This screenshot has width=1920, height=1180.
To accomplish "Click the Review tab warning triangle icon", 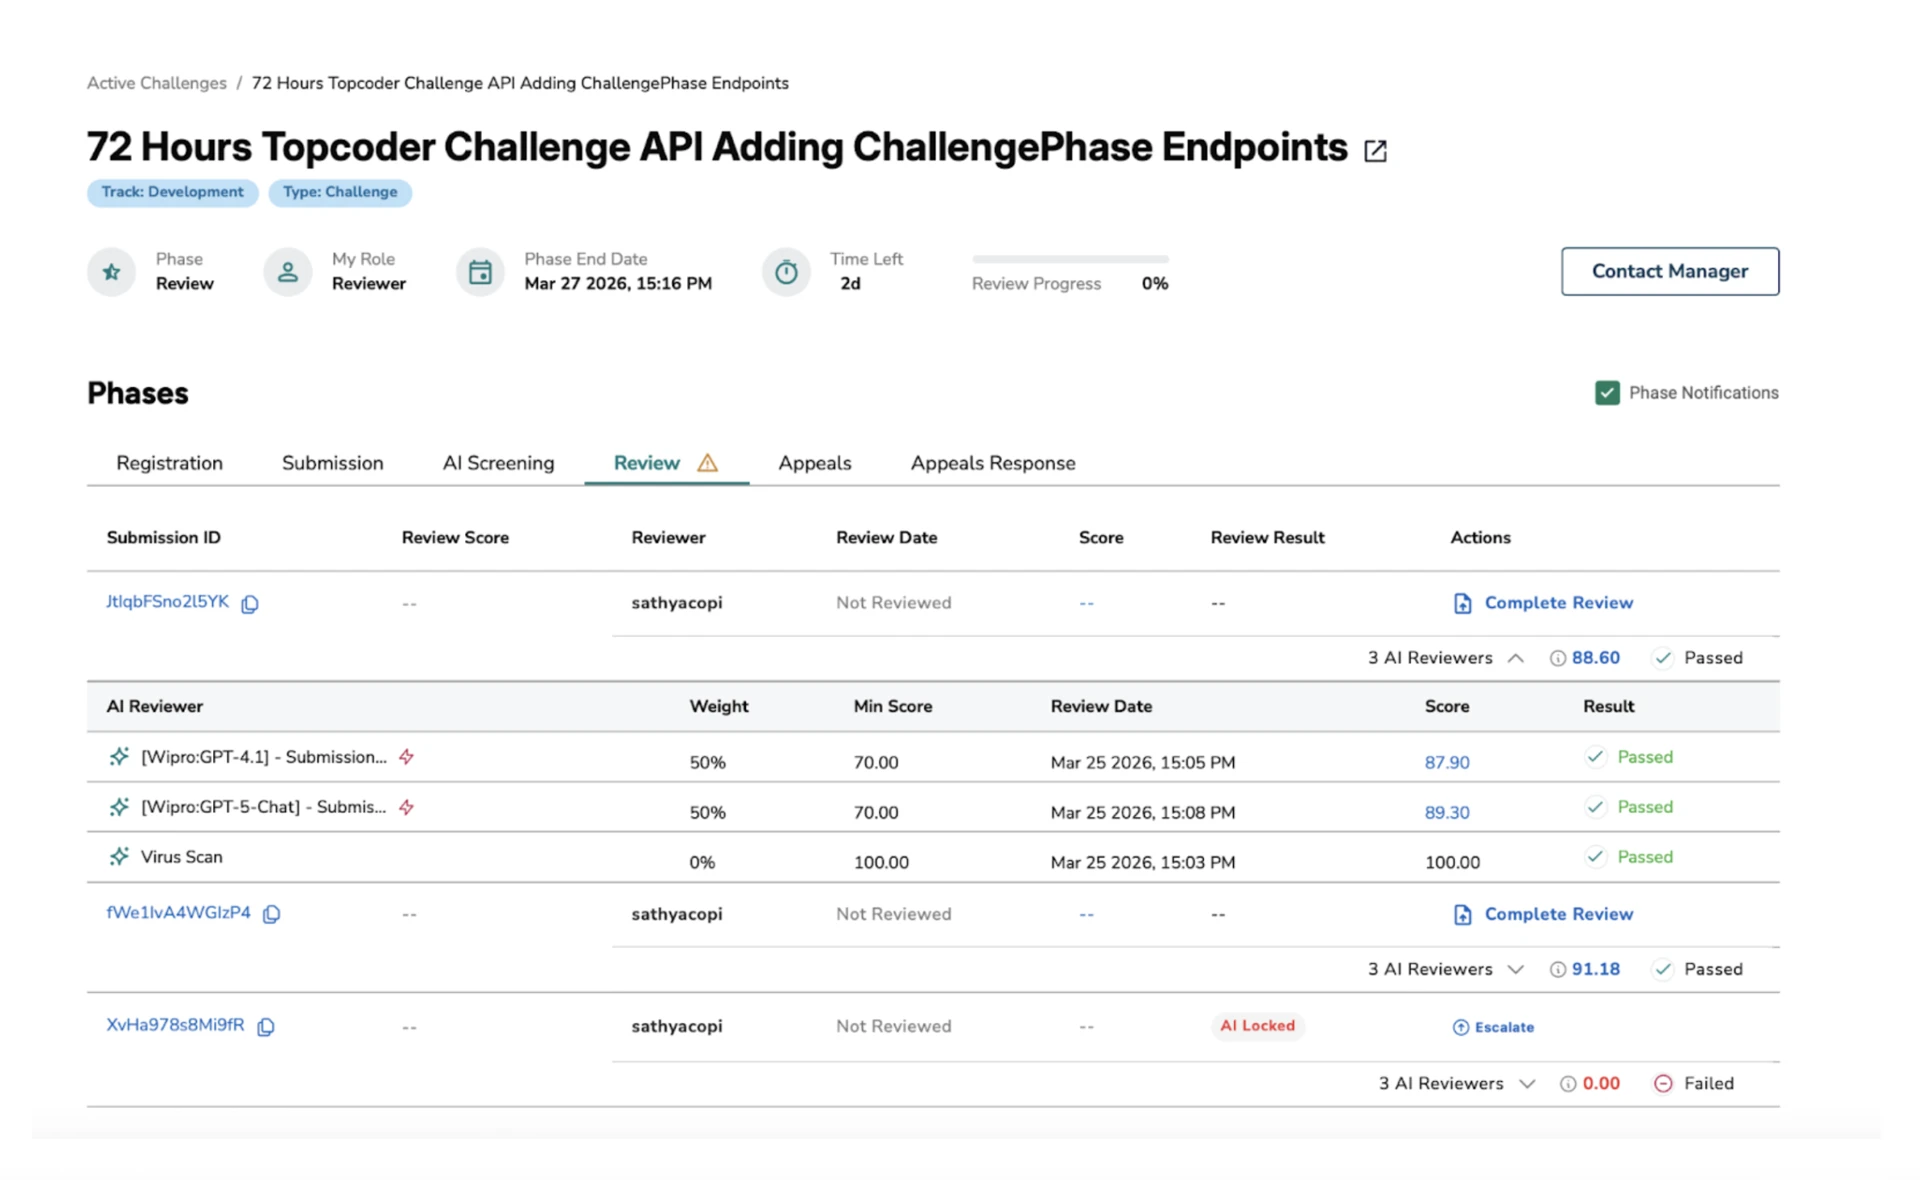I will coord(707,463).
